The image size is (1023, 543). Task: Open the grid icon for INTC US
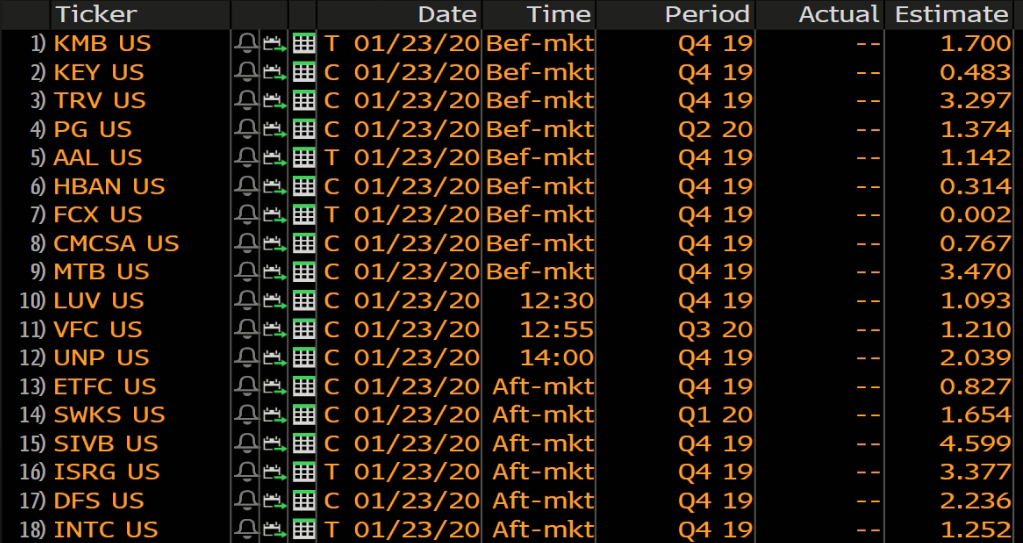(303, 529)
